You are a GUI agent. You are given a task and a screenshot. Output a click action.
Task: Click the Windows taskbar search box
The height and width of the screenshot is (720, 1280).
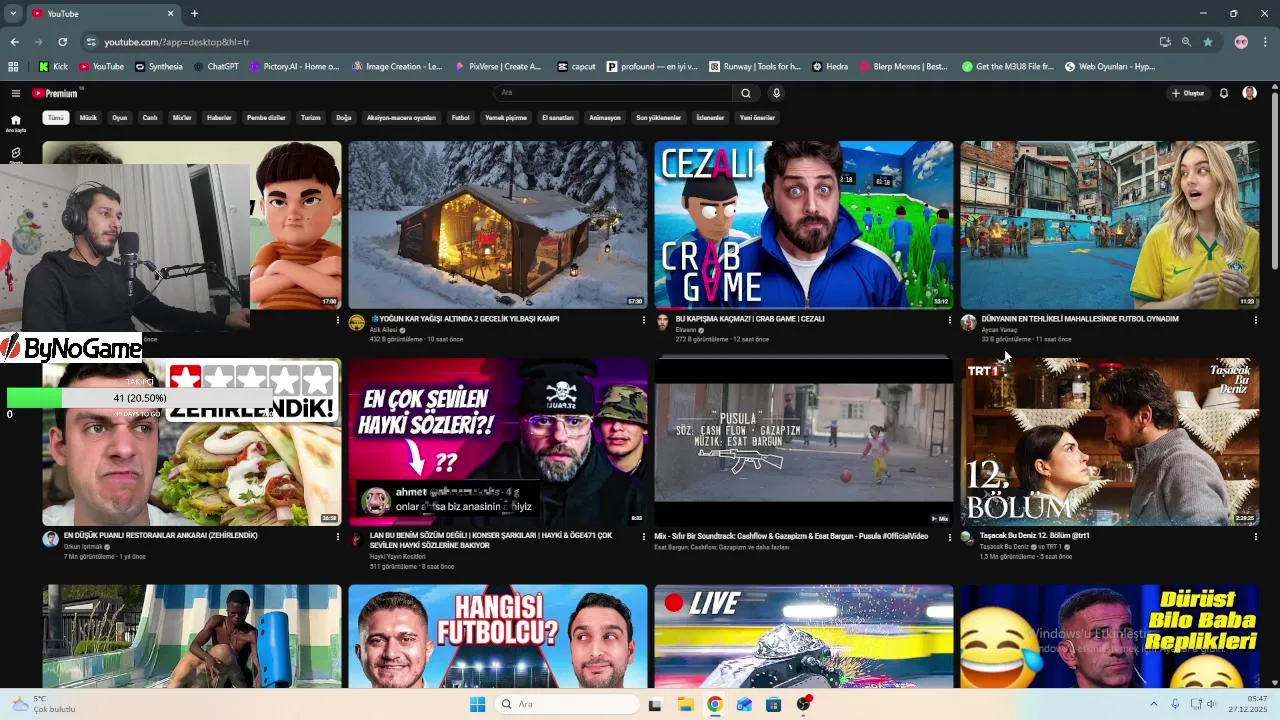pos(567,704)
